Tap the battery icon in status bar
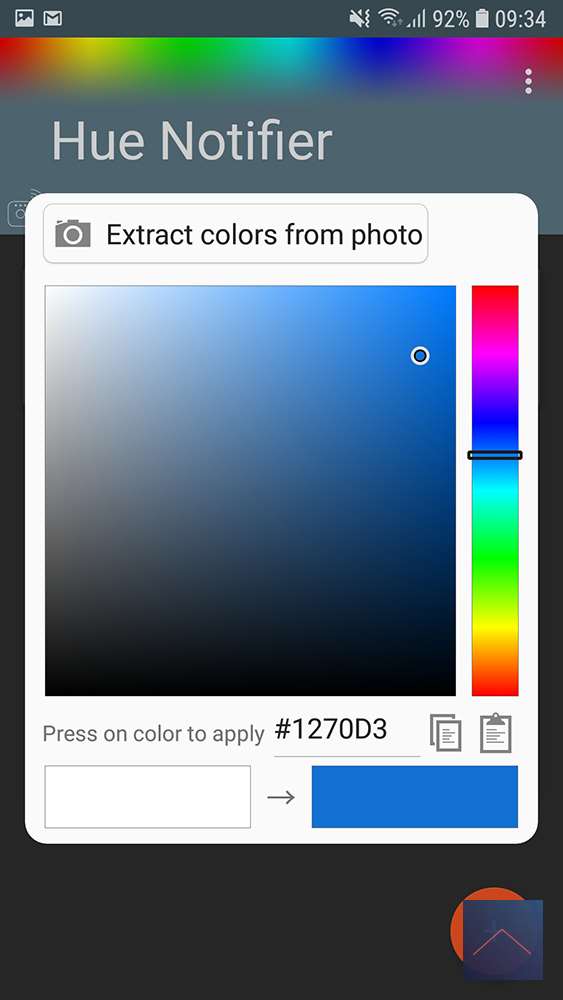 click(483, 18)
